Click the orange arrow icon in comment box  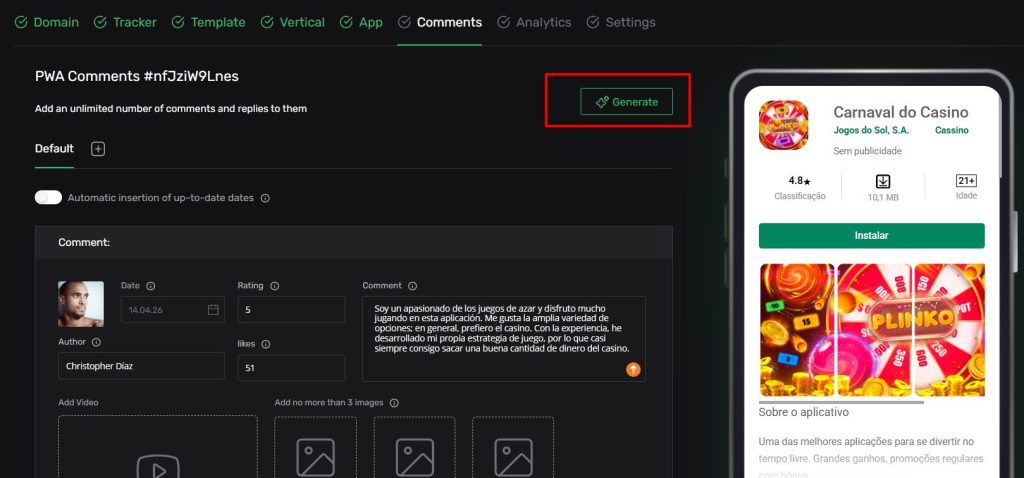click(633, 369)
